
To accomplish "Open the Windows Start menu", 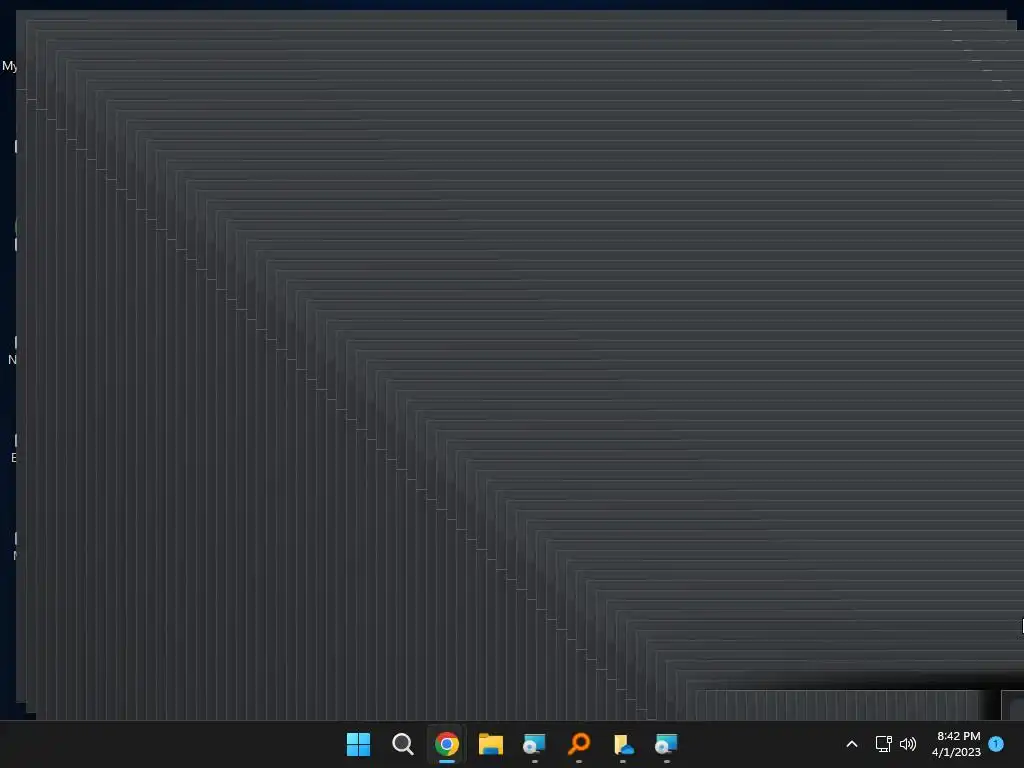I will click(x=359, y=744).
